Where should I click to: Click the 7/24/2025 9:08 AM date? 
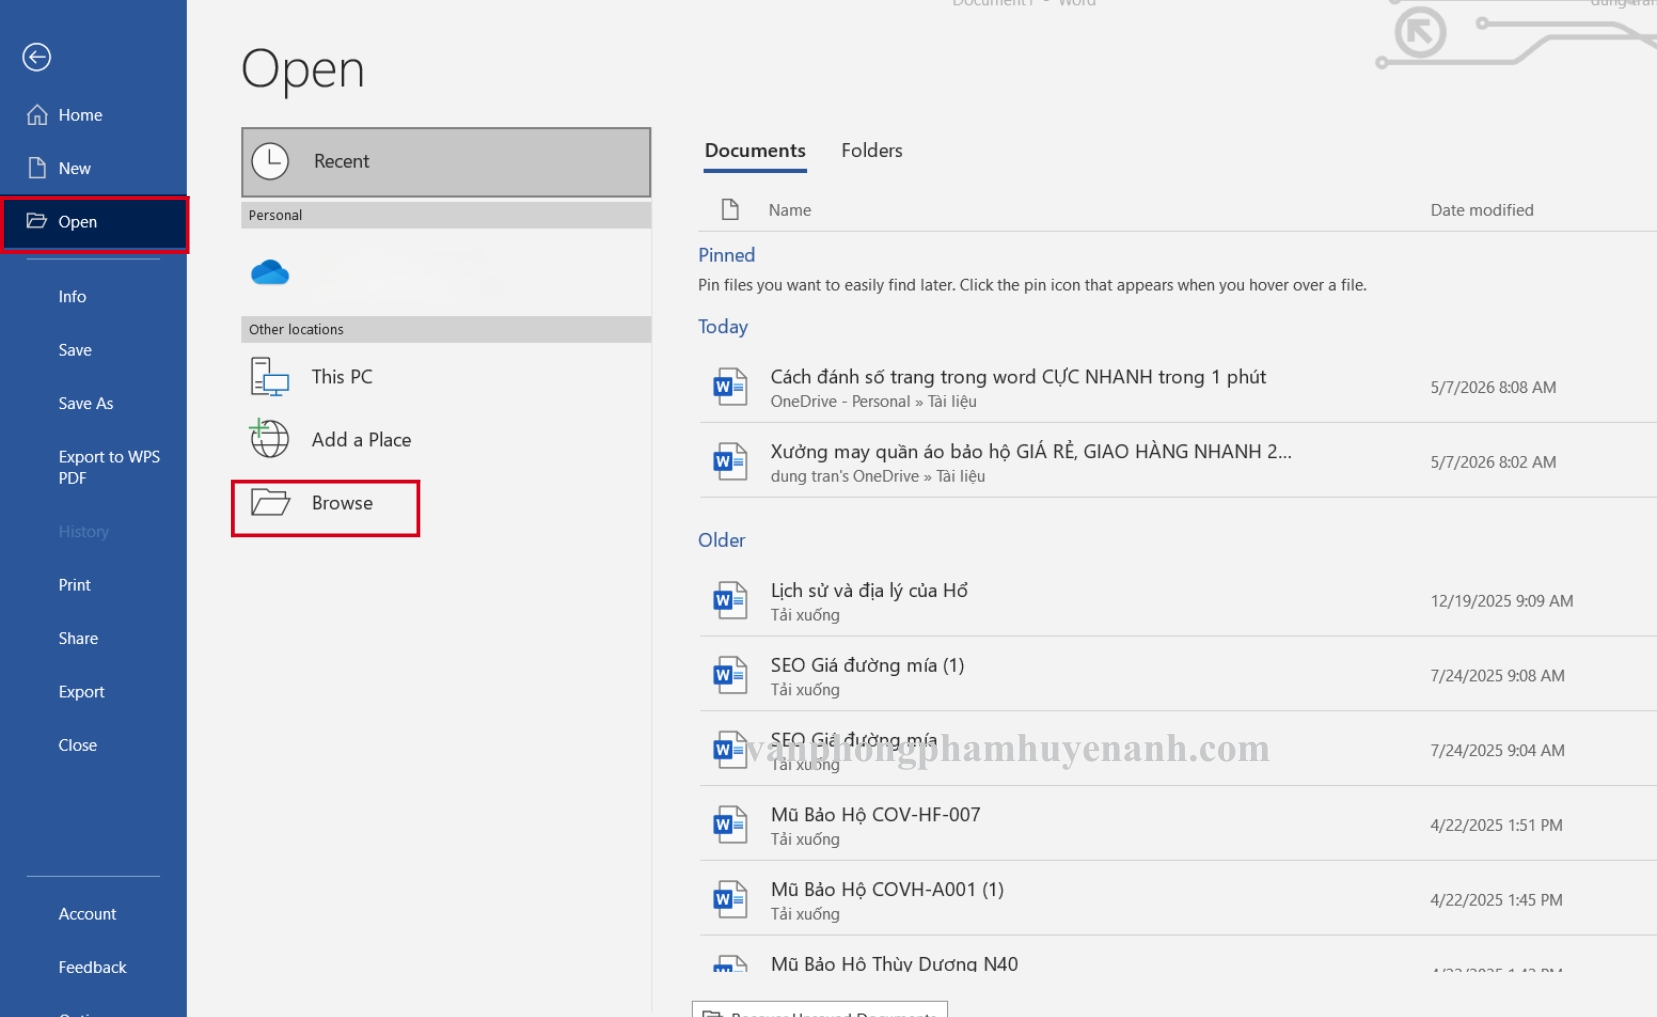click(x=1497, y=676)
